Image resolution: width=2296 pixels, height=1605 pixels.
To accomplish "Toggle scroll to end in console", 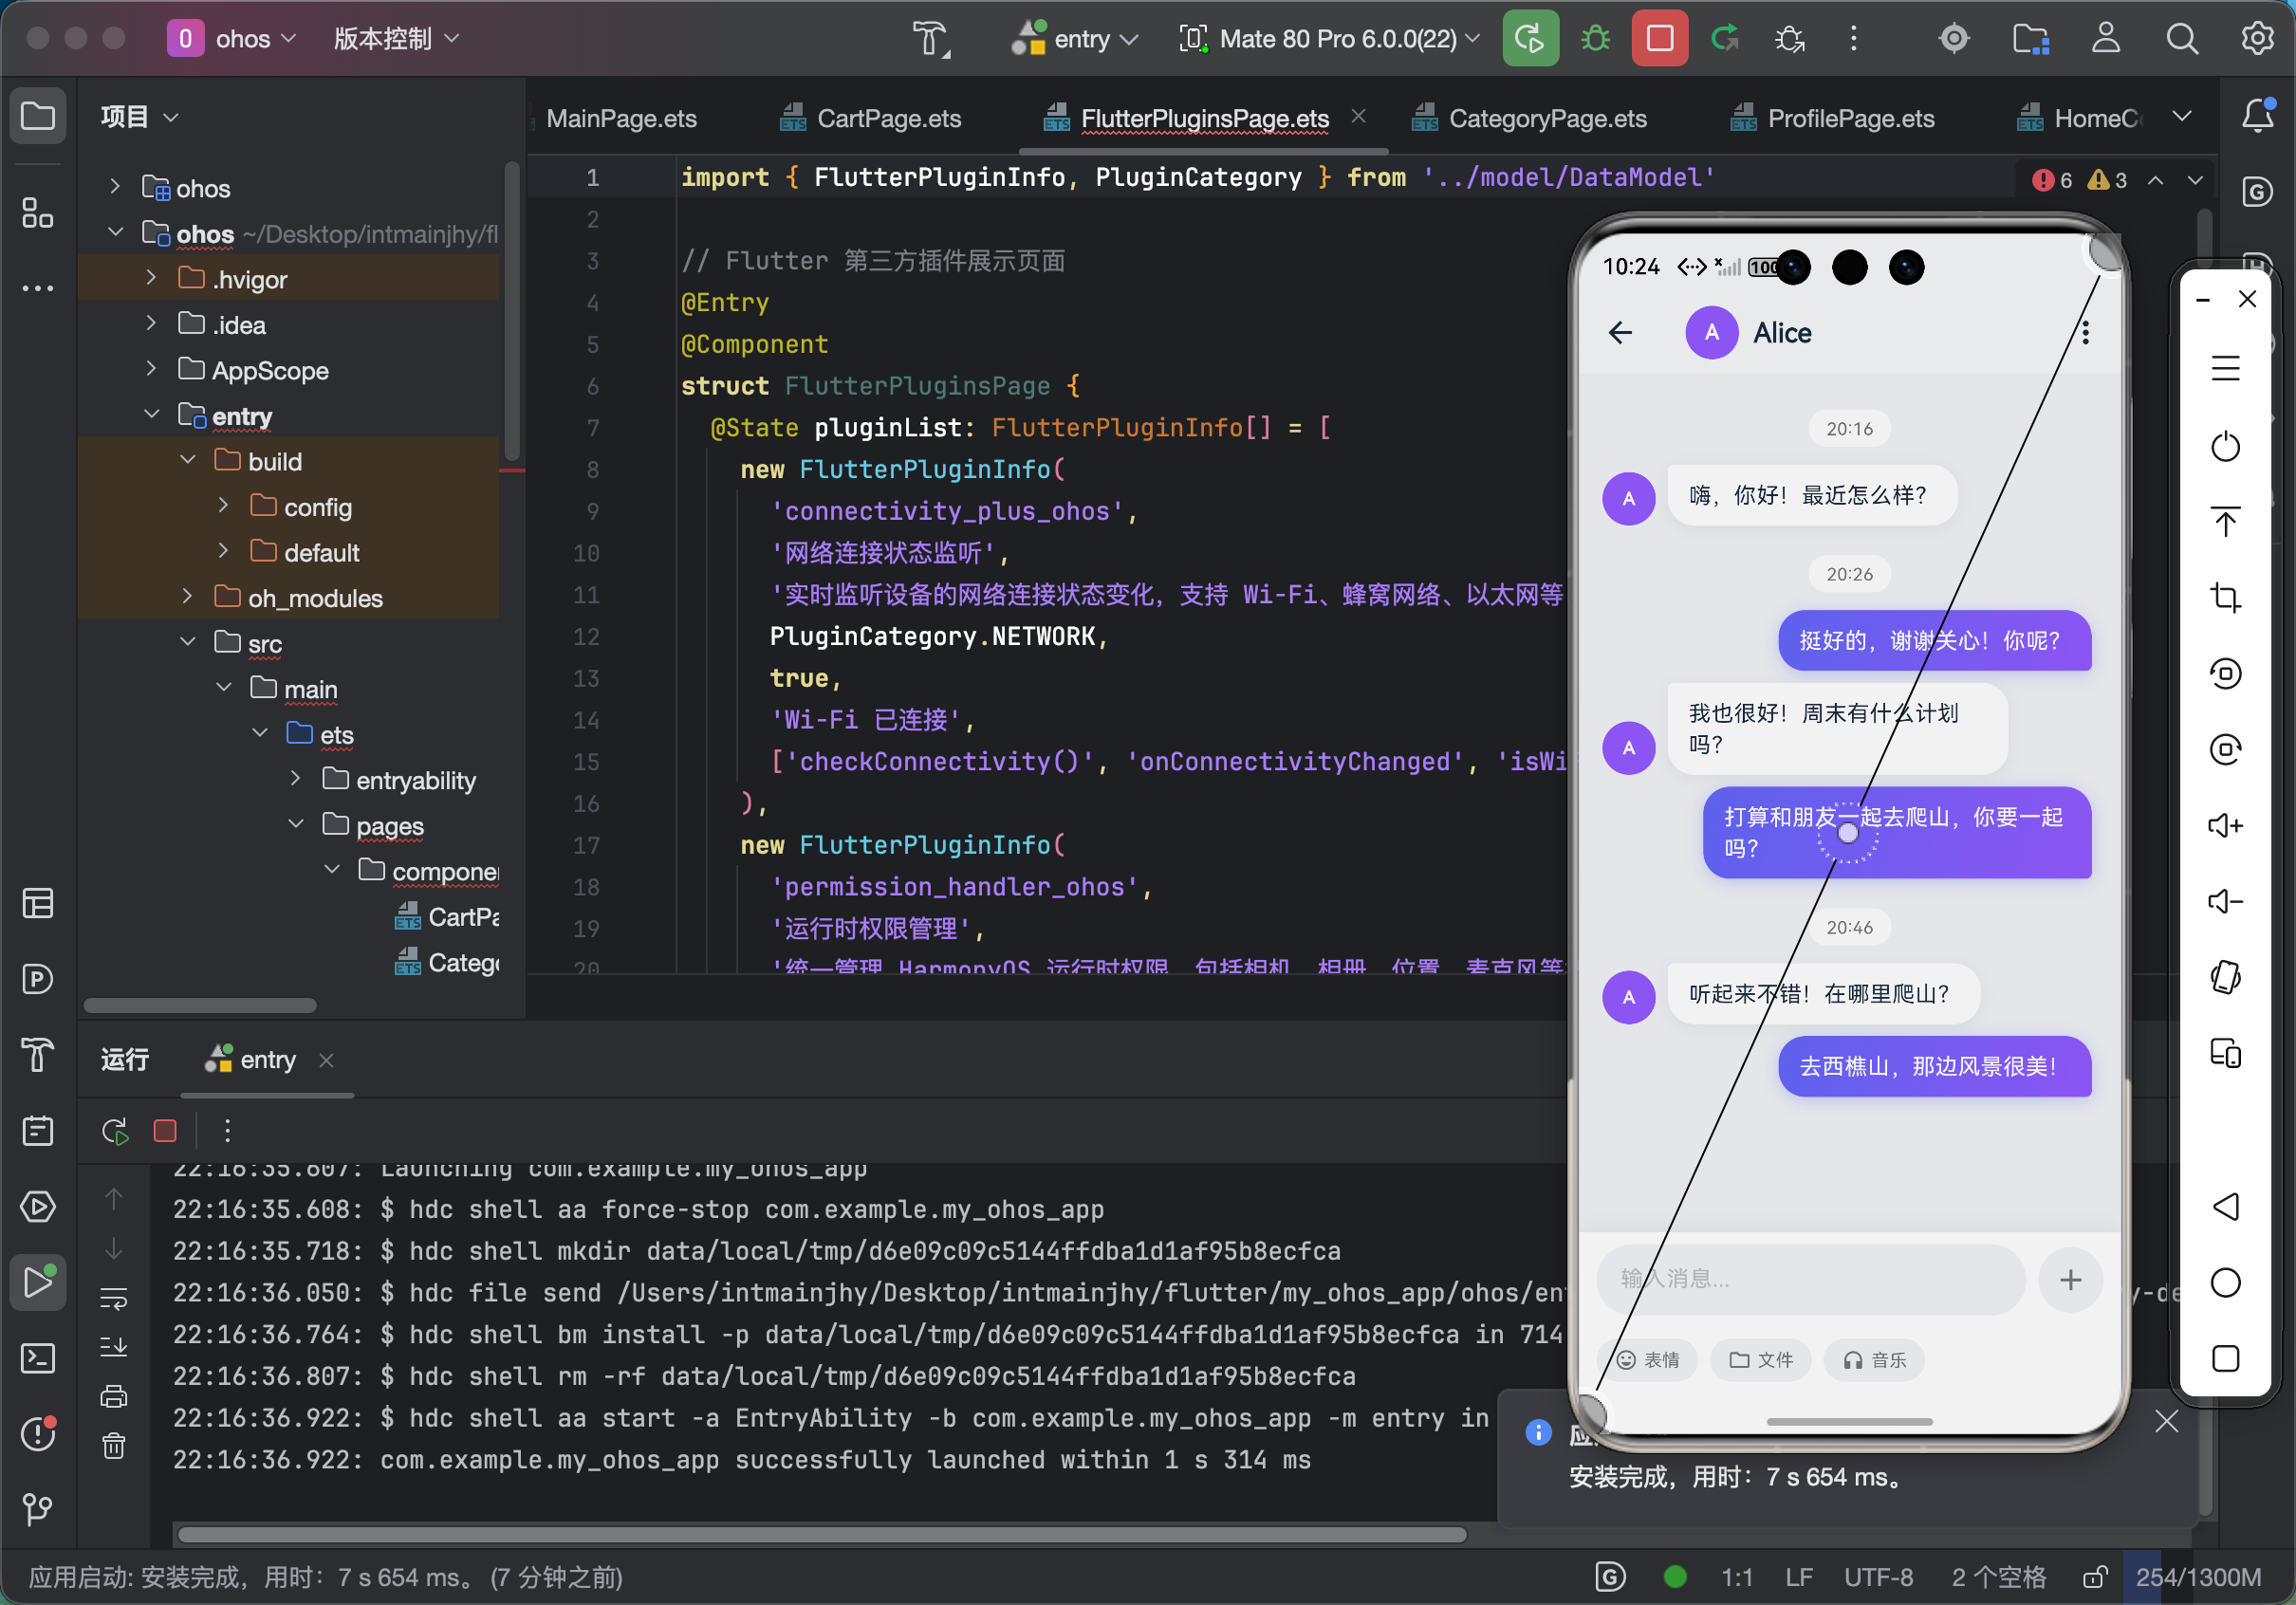I will 114,1347.
